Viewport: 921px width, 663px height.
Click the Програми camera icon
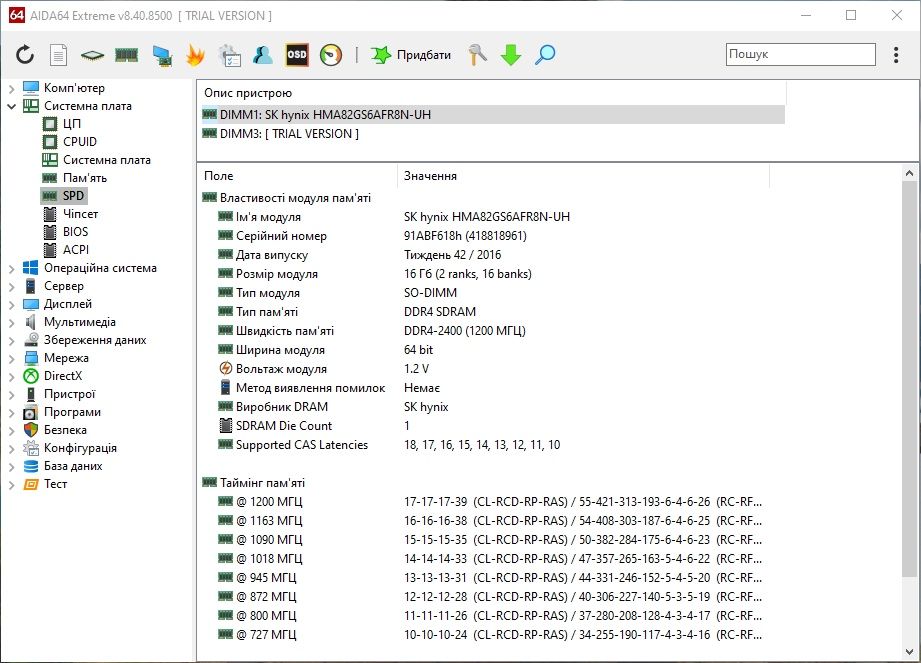point(31,412)
